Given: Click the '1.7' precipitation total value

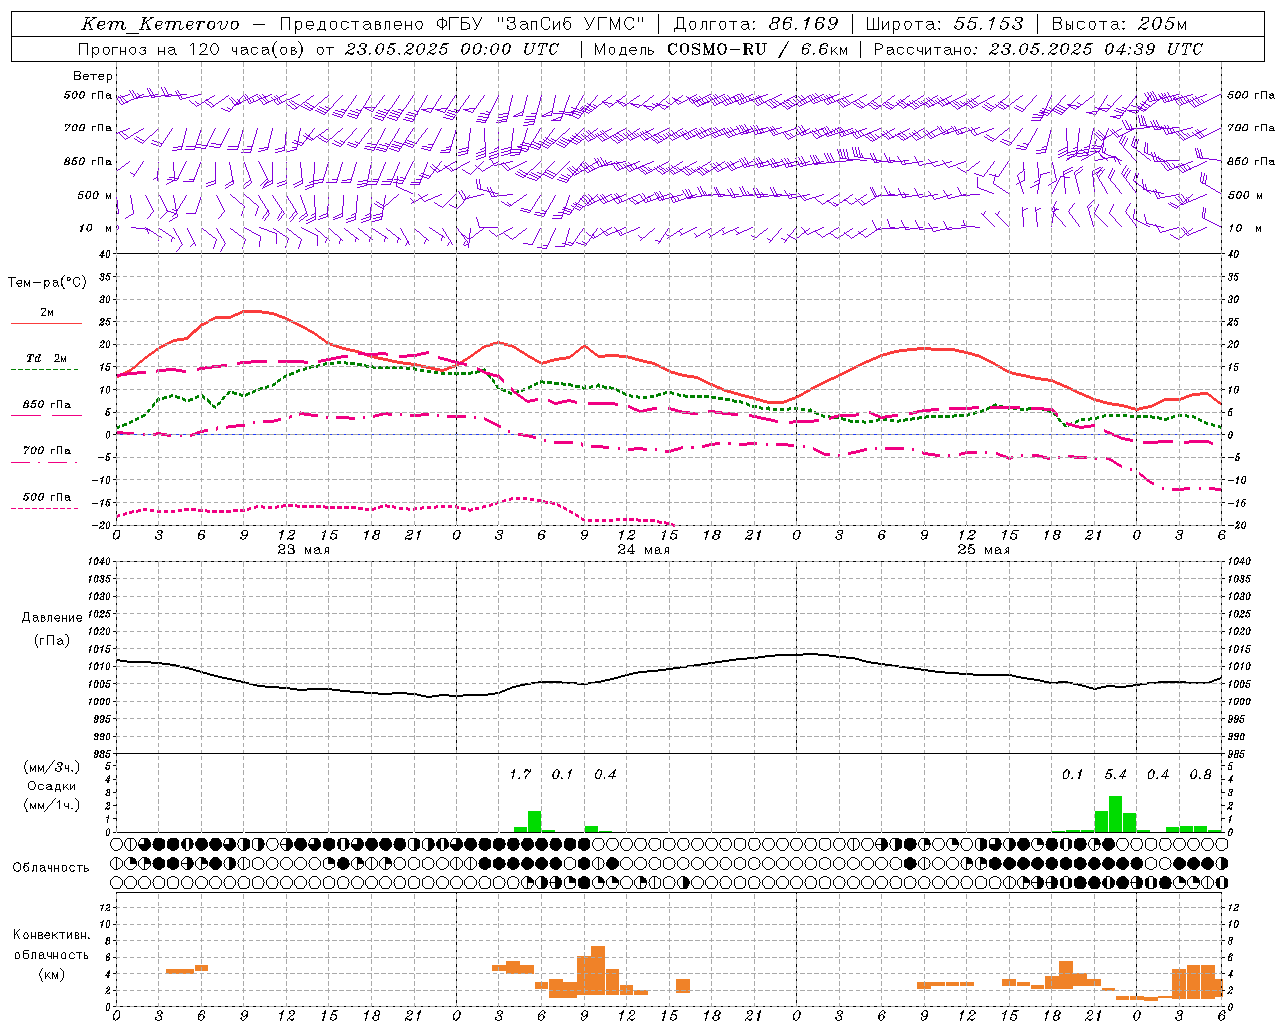Looking at the screenshot, I should (520, 775).
